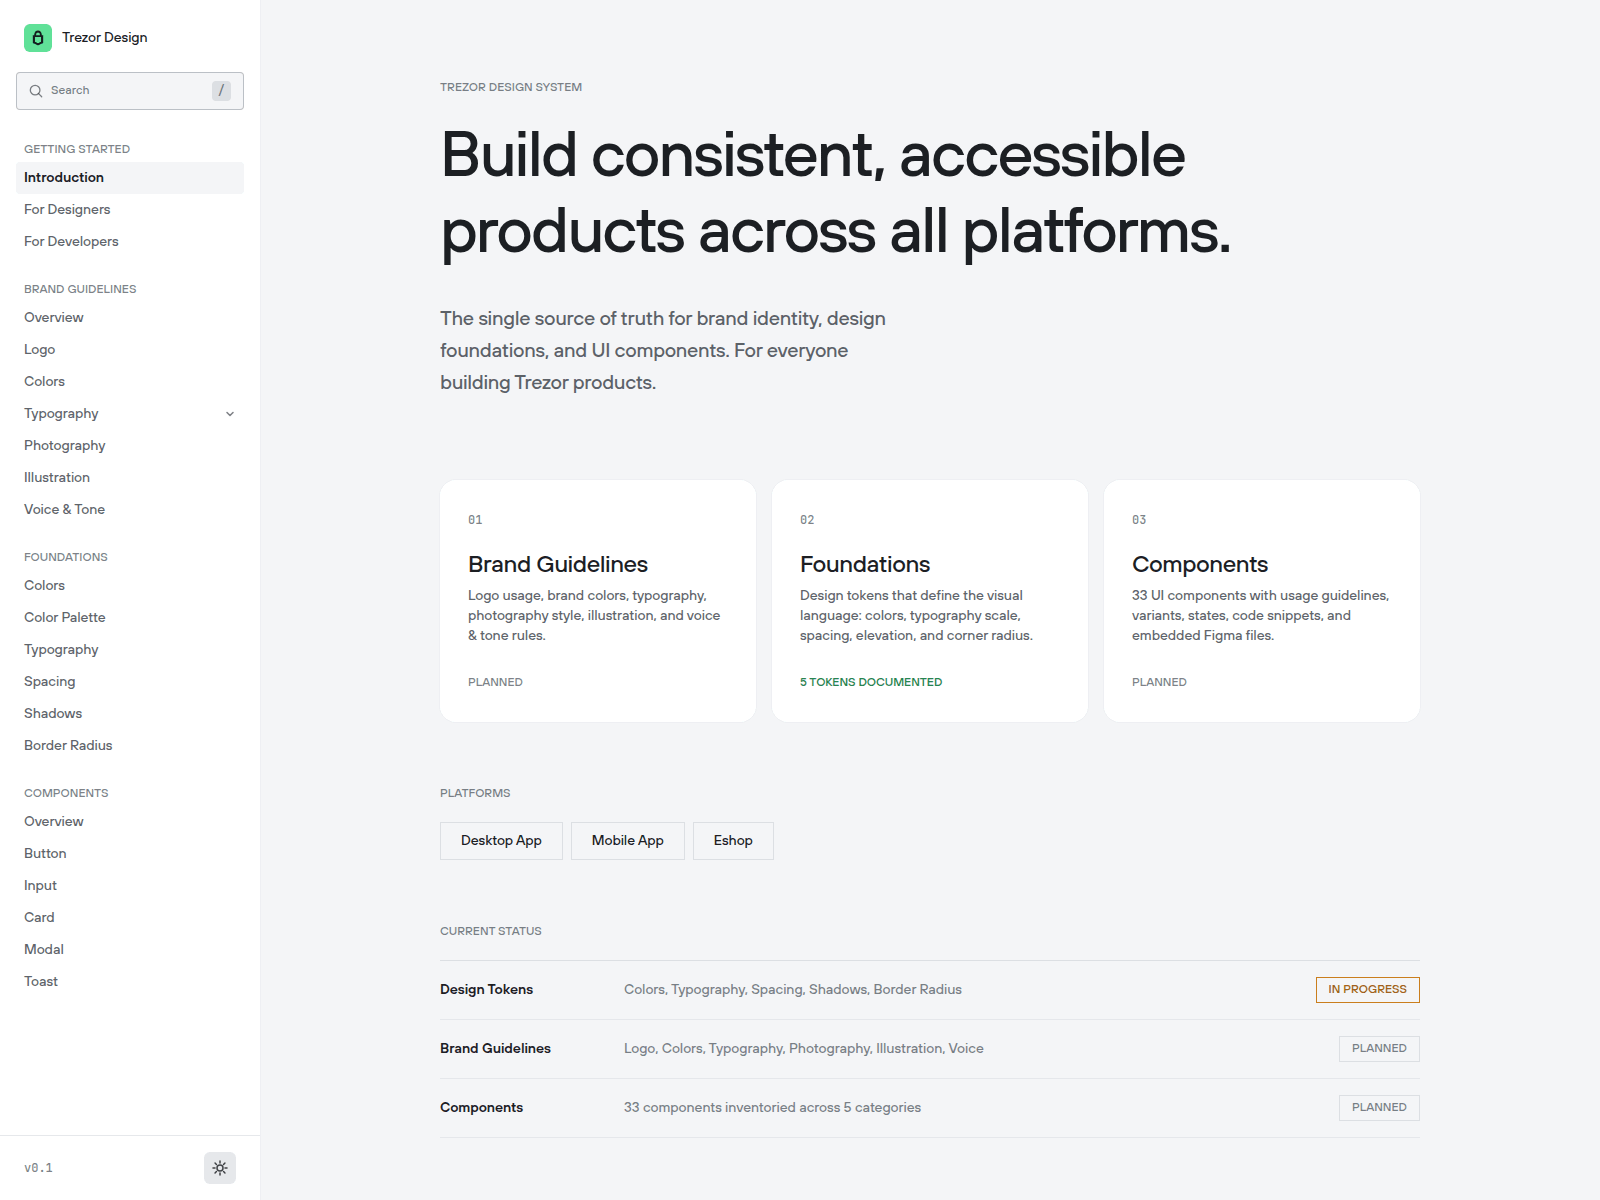Select the Desktop App platform button
Image resolution: width=1600 pixels, height=1200 pixels.
501,841
